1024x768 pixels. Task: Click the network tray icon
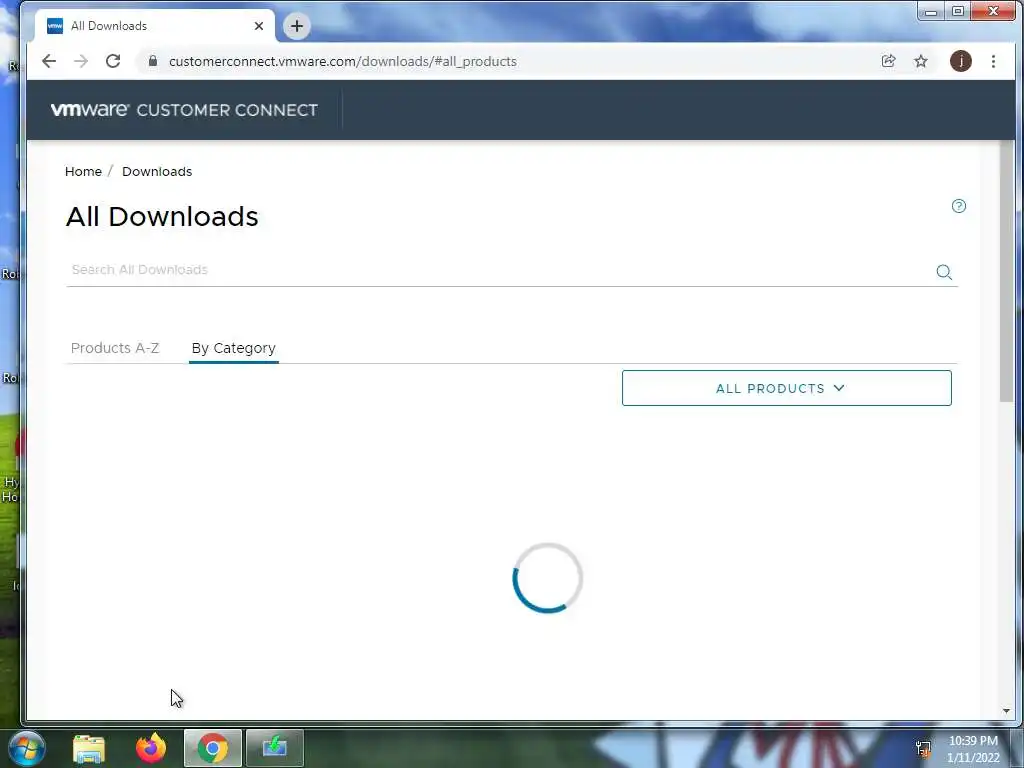point(923,749)
